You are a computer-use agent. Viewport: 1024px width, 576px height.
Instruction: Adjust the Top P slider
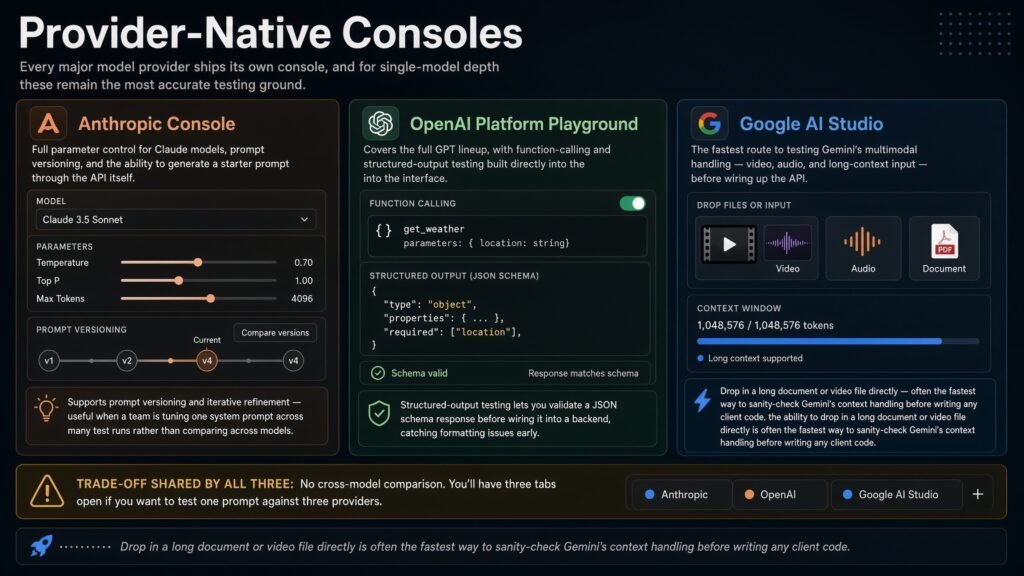click(x=198, y=280)
